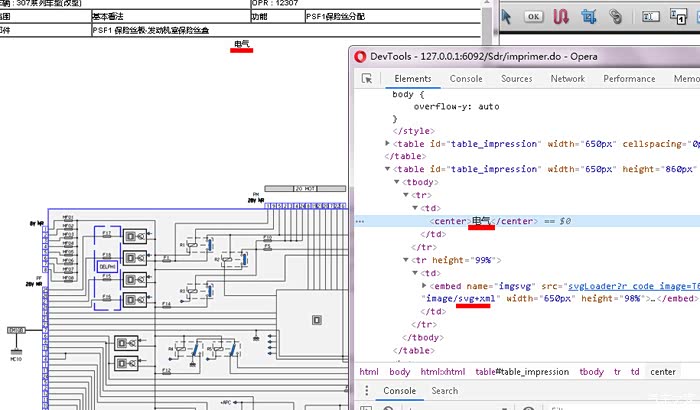
Task: Expand the first table_impression node with cellspacing
Action: 388,144
